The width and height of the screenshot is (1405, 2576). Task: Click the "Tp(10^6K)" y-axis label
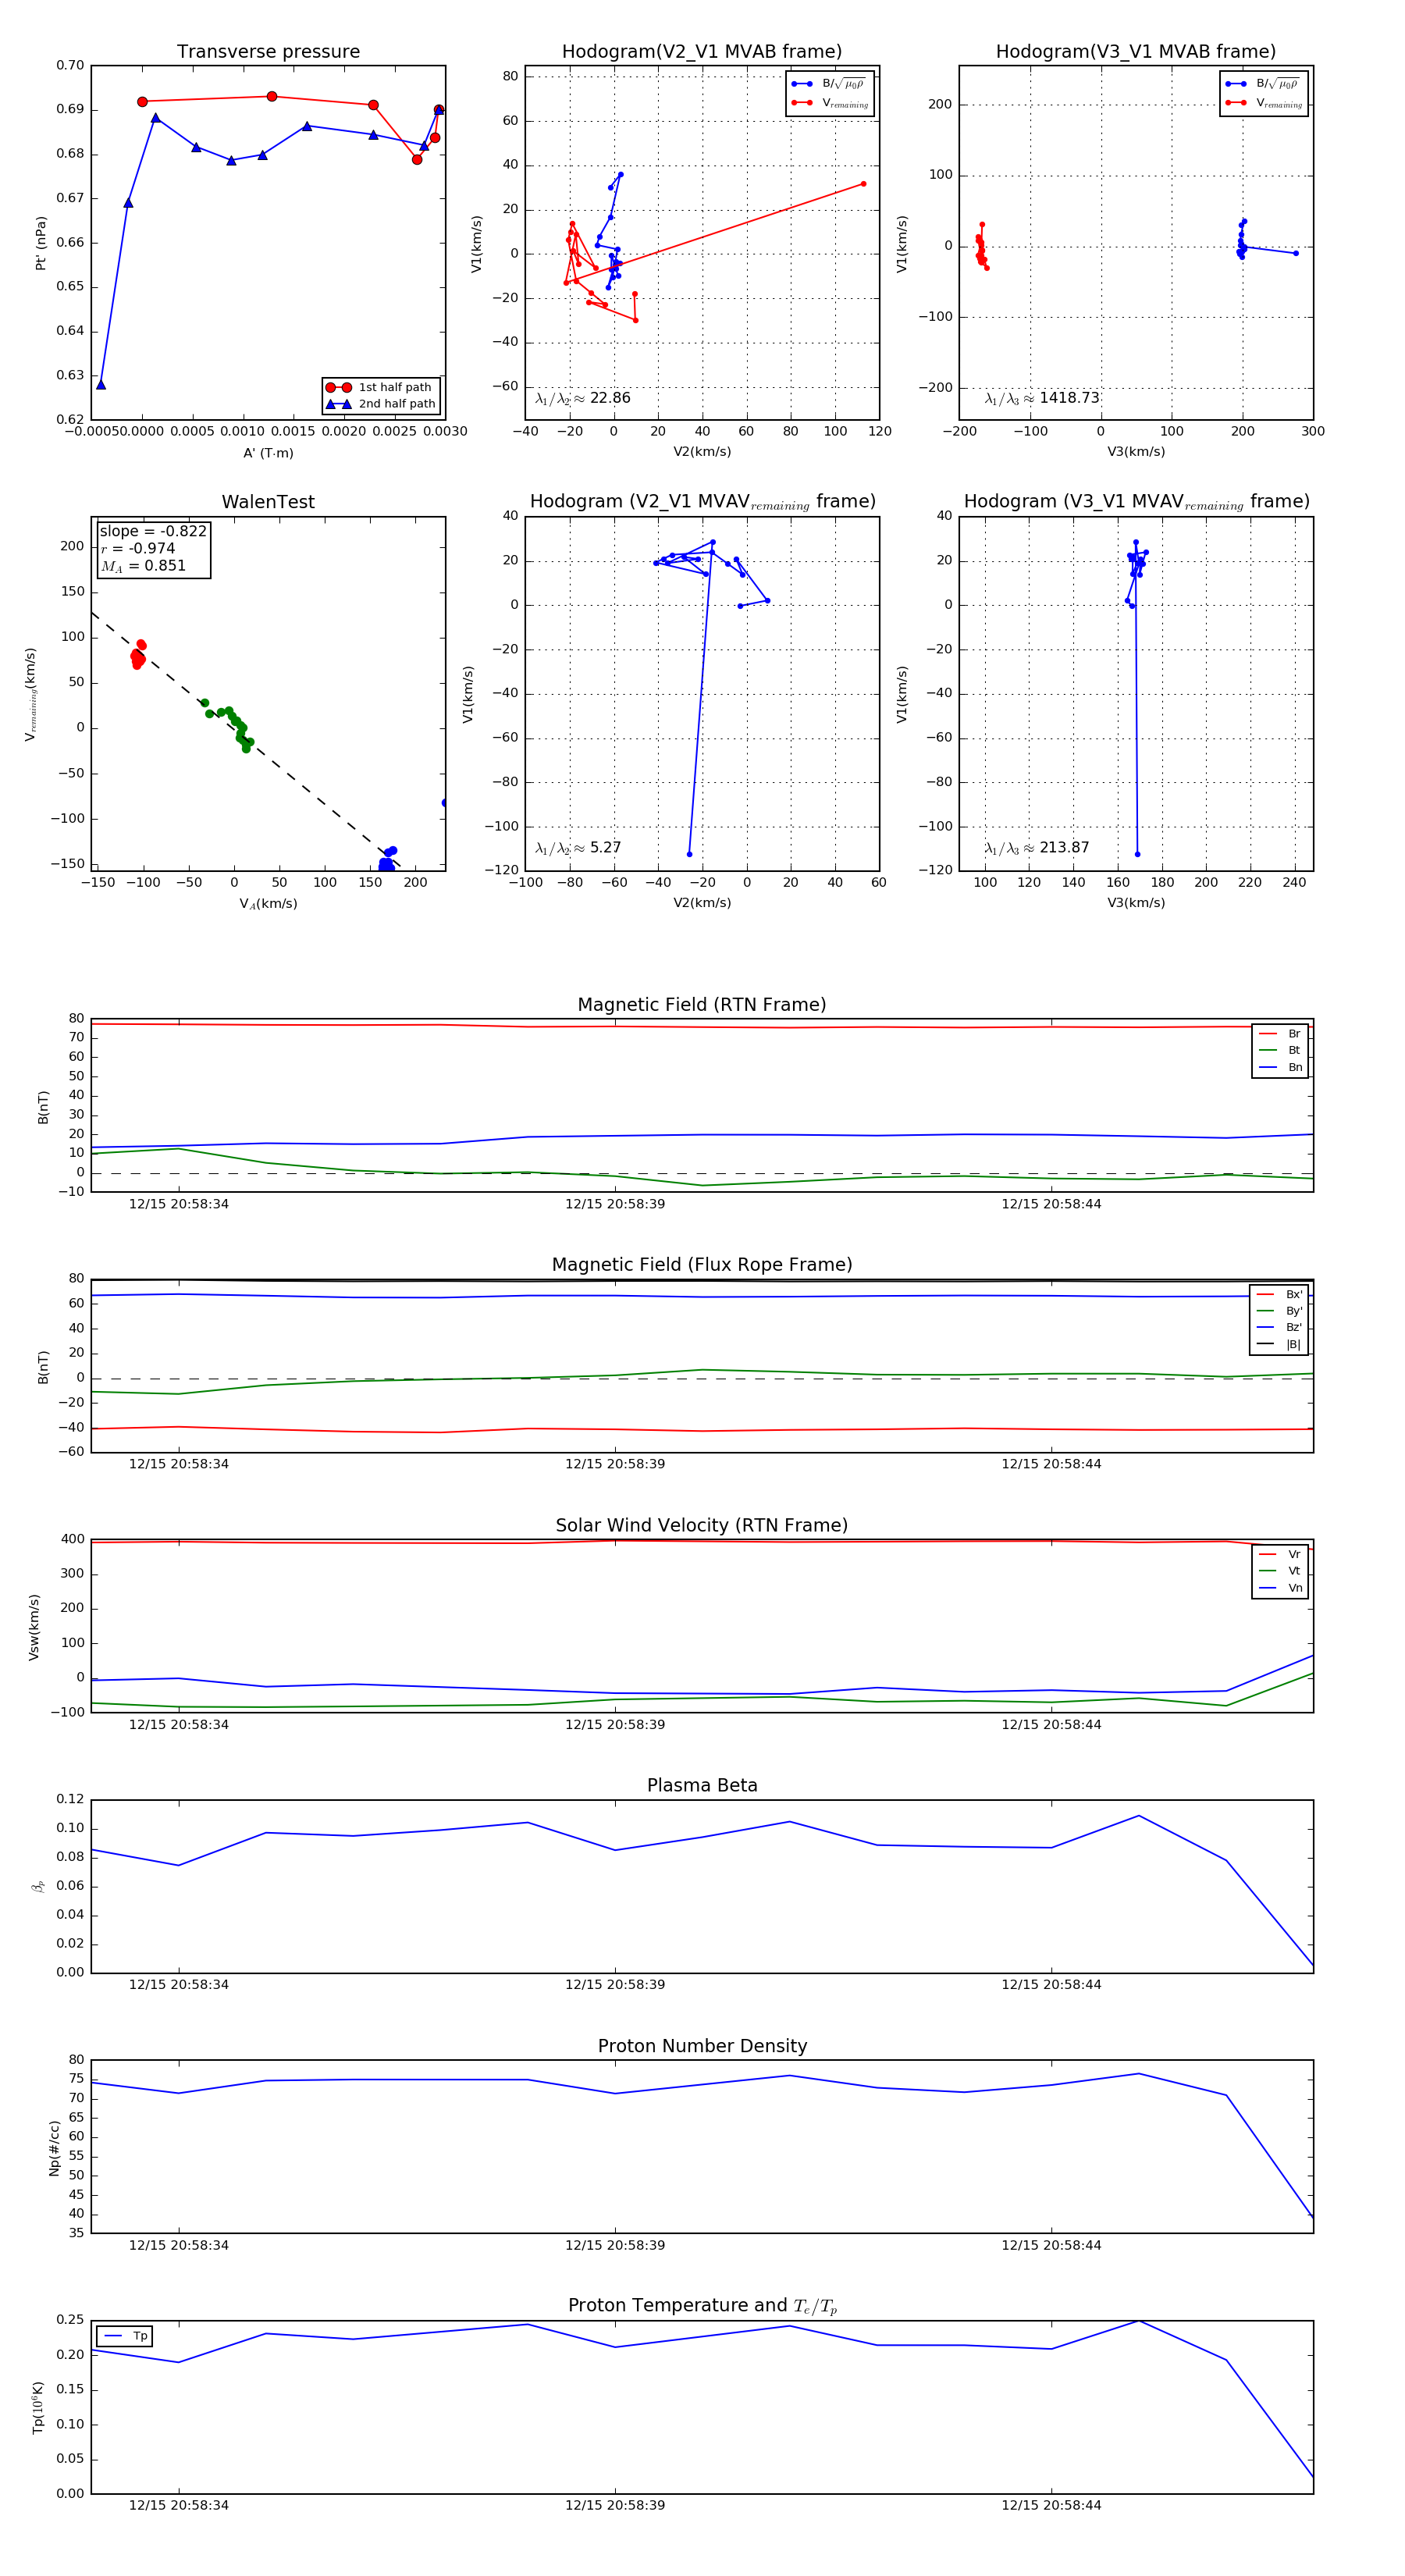[x=38, y=2407]
